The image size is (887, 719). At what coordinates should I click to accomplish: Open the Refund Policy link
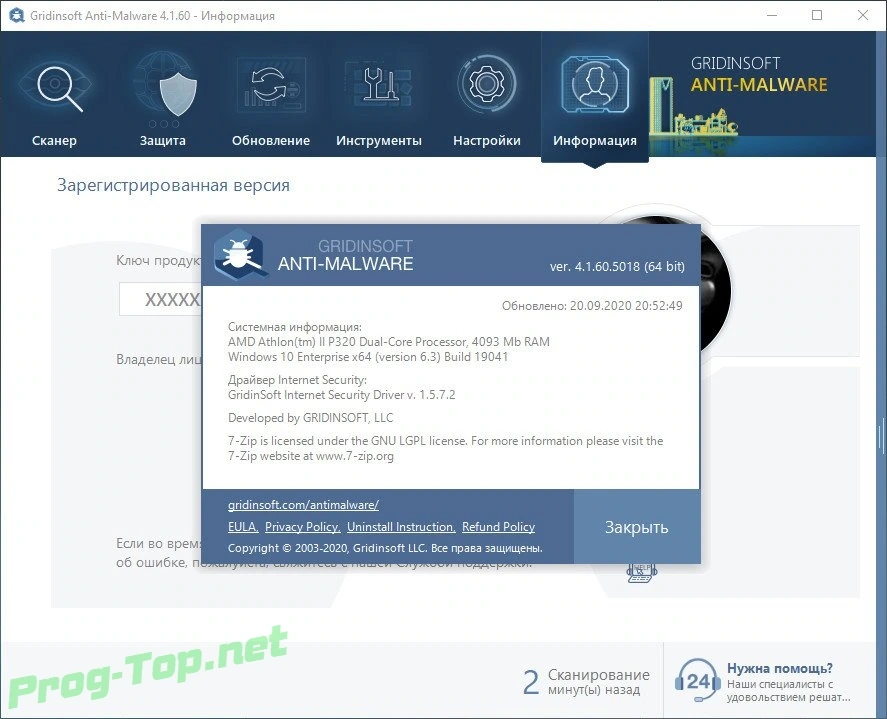(498, 527)
